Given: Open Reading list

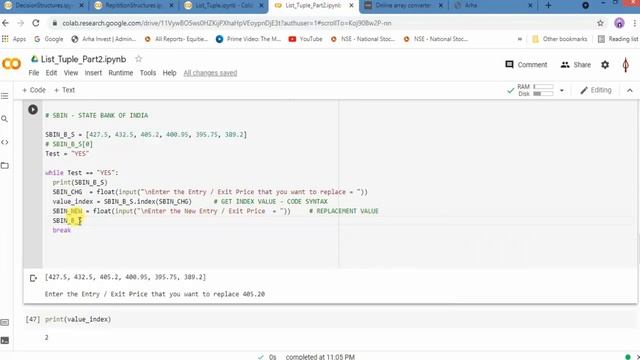Looking at the screenshot, I should click(618, 39).
